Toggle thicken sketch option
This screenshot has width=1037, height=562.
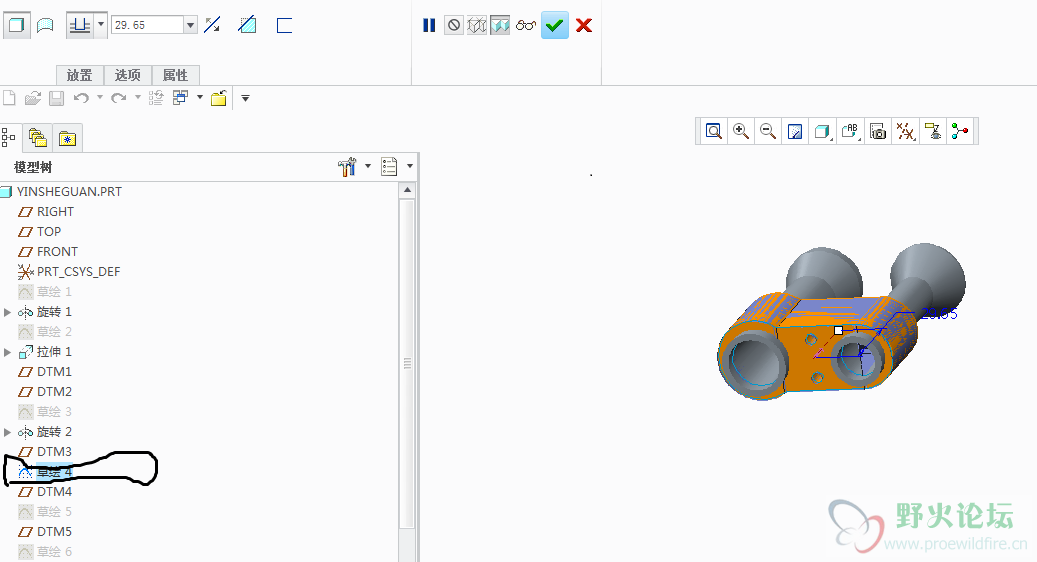tap(284, 26)
